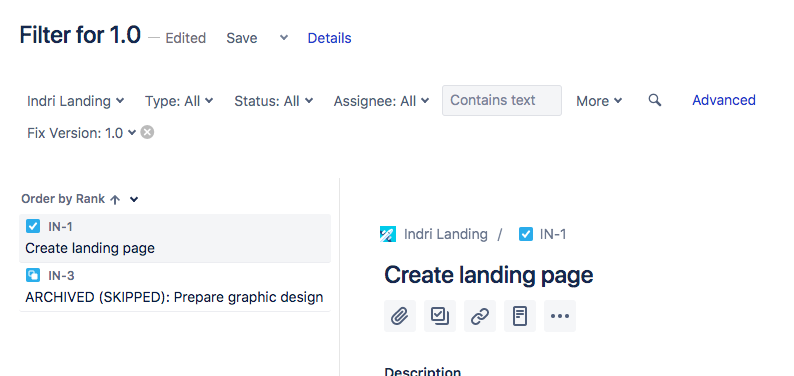Open the Fix Version: 1.0 dropdown
This screenshot has height=376, width=794.
click(x=82, y=133)
